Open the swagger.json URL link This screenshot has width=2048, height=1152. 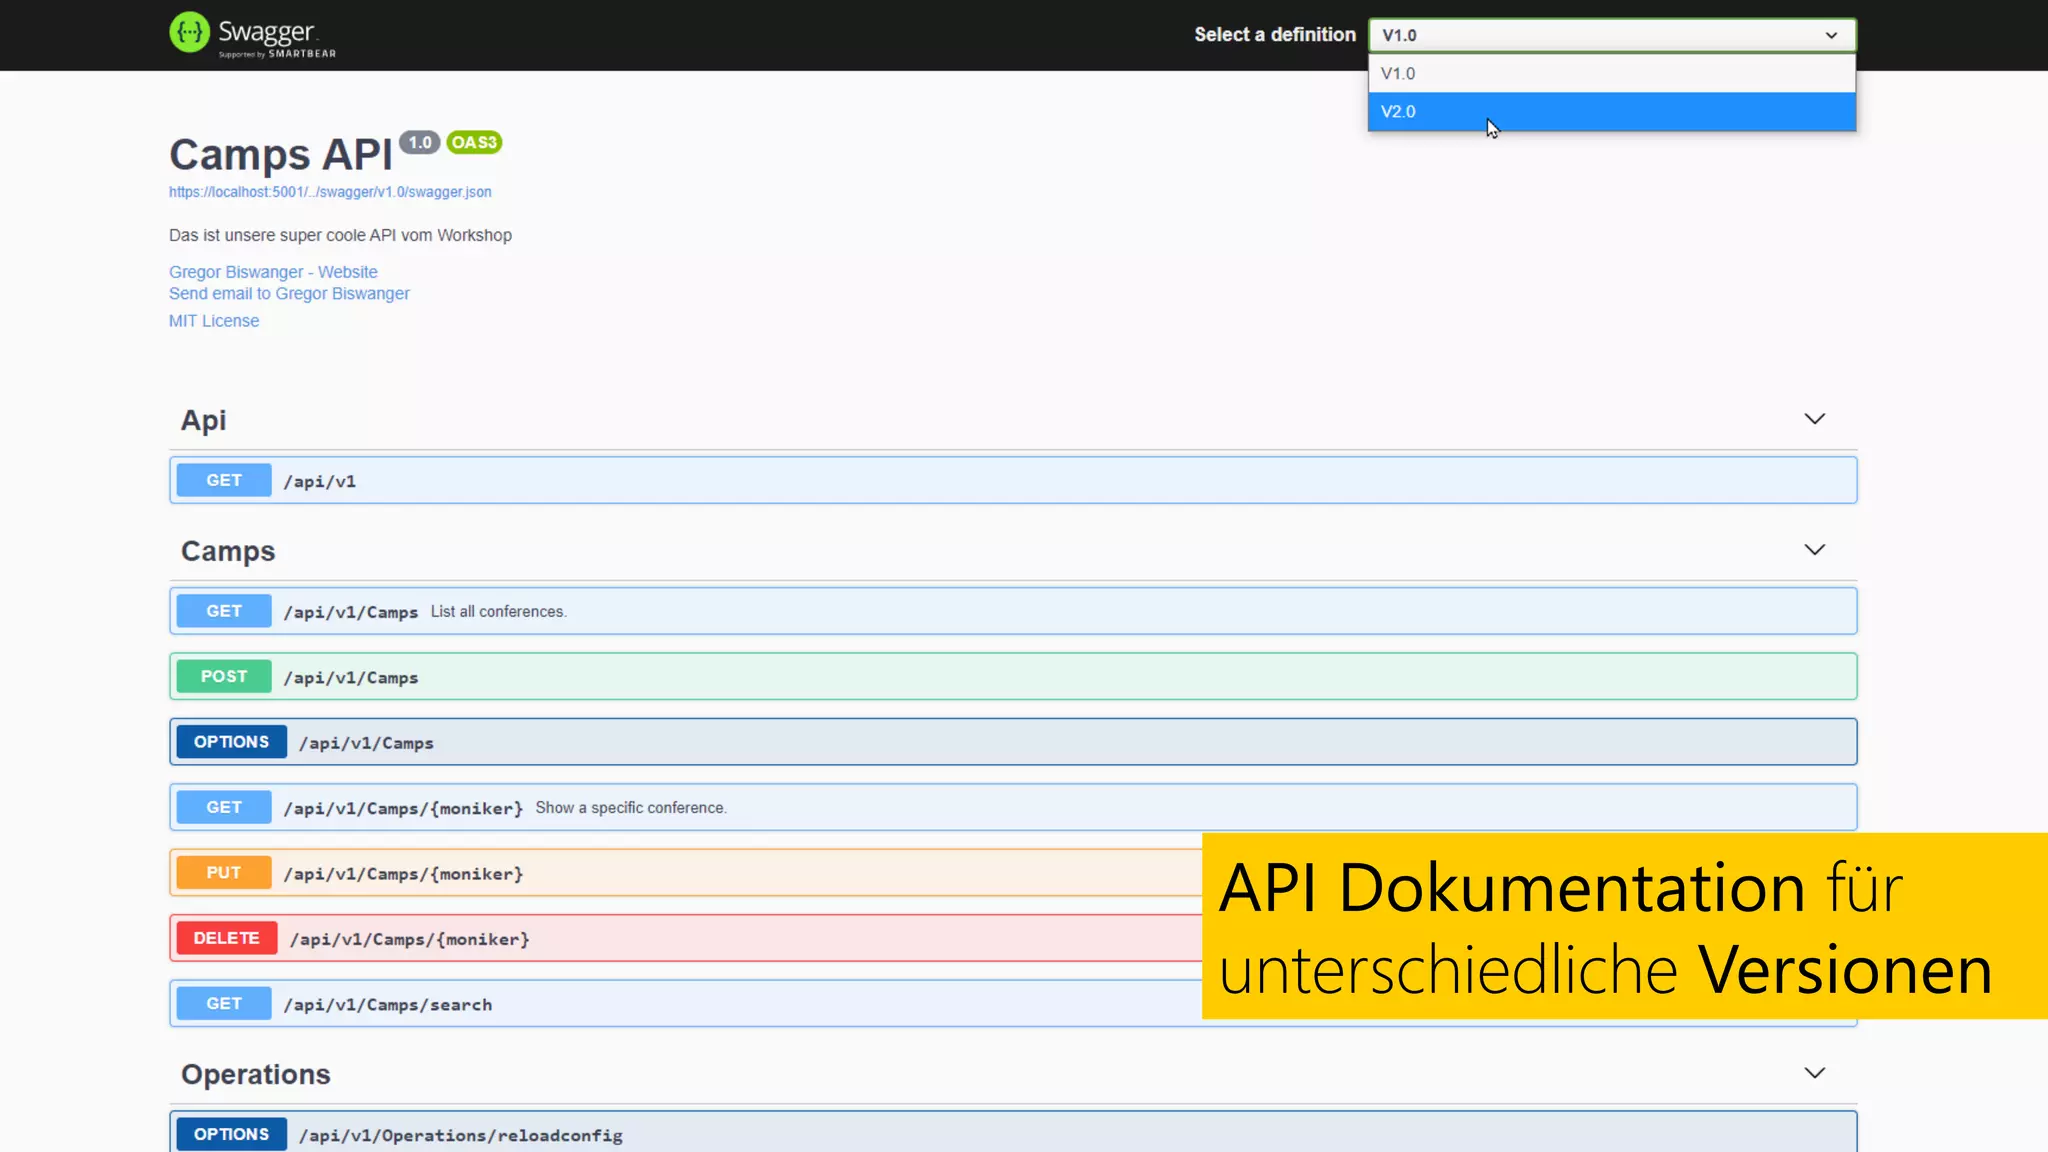coord(330,192)
